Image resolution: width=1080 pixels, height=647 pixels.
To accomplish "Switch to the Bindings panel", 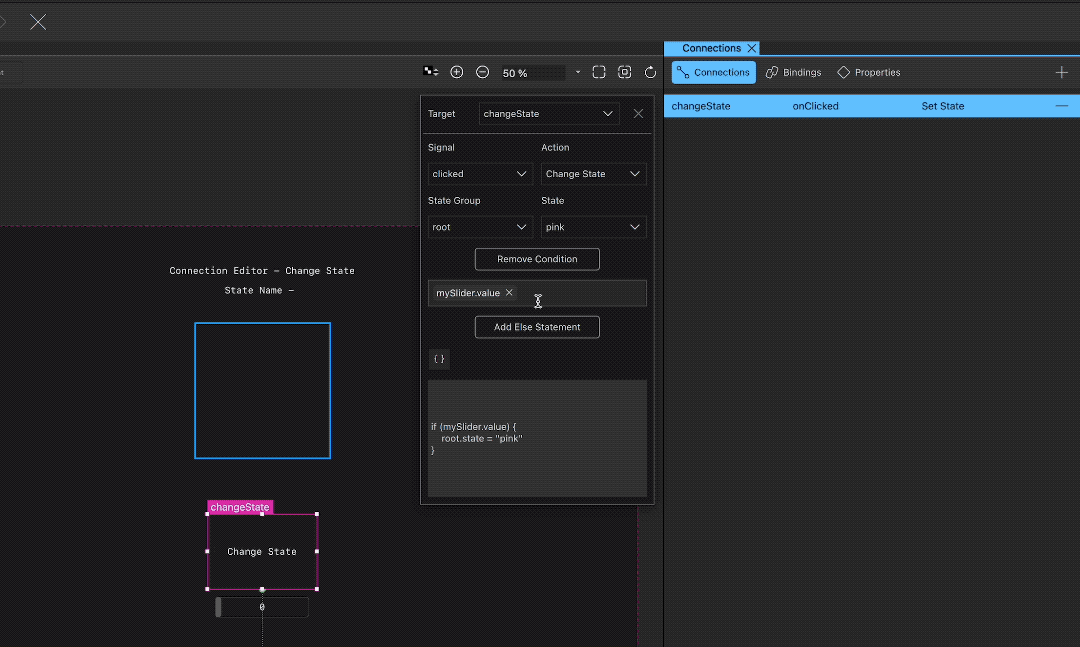I will point(794,72).
